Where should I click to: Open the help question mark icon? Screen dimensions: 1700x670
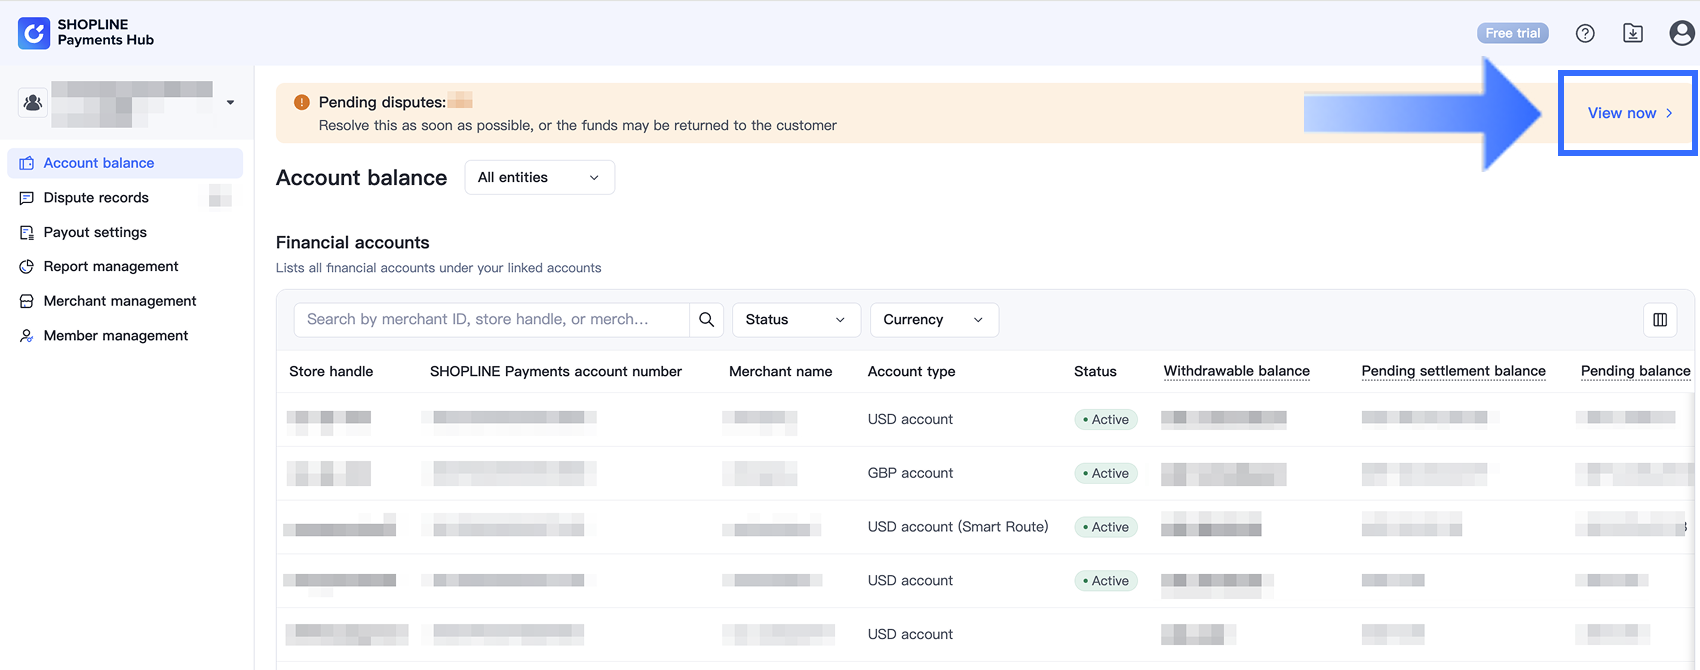click(x=1585, y=33)
